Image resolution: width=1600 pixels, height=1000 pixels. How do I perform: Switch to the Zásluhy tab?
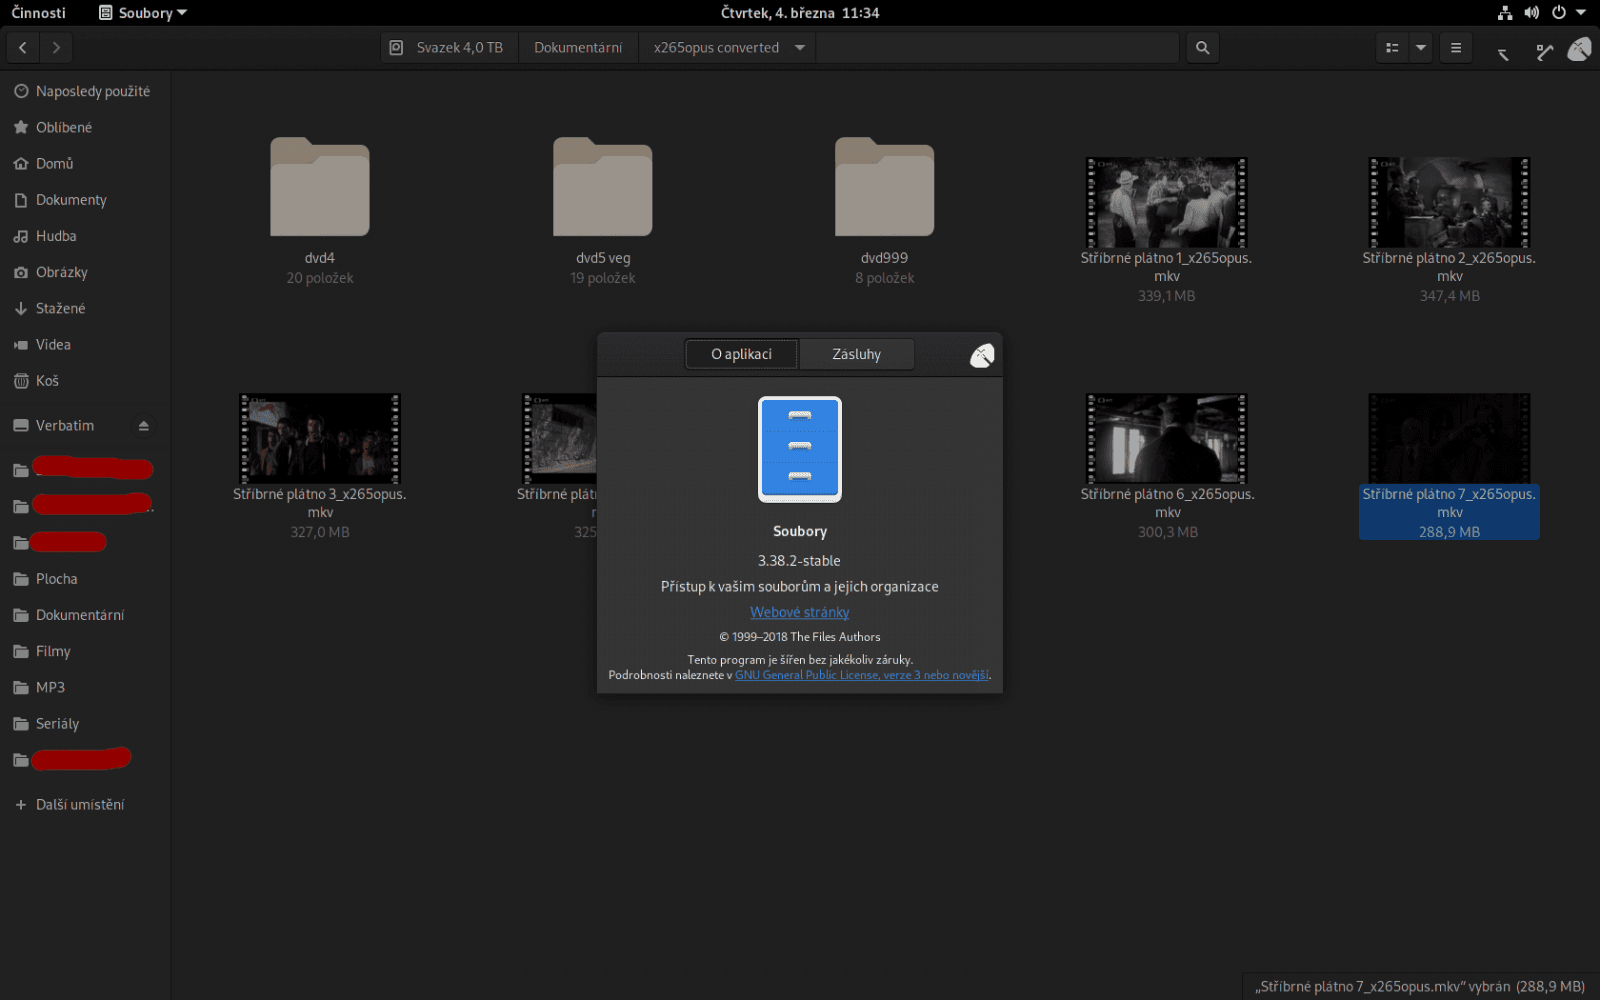[x=856, y=354]
